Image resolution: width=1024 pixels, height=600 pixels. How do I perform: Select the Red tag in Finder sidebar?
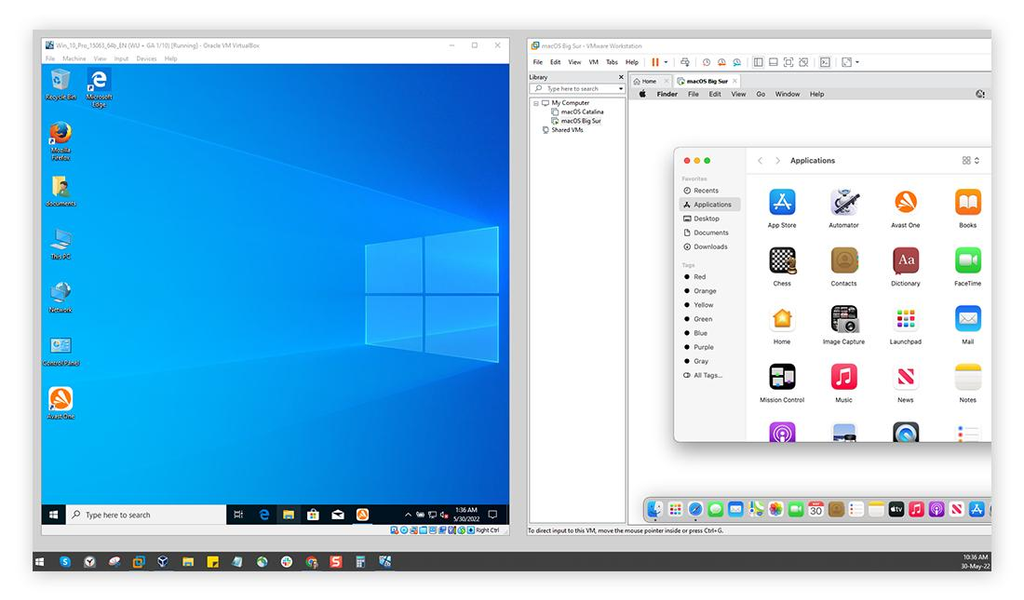pyautogui.click(x=699, y=277)
